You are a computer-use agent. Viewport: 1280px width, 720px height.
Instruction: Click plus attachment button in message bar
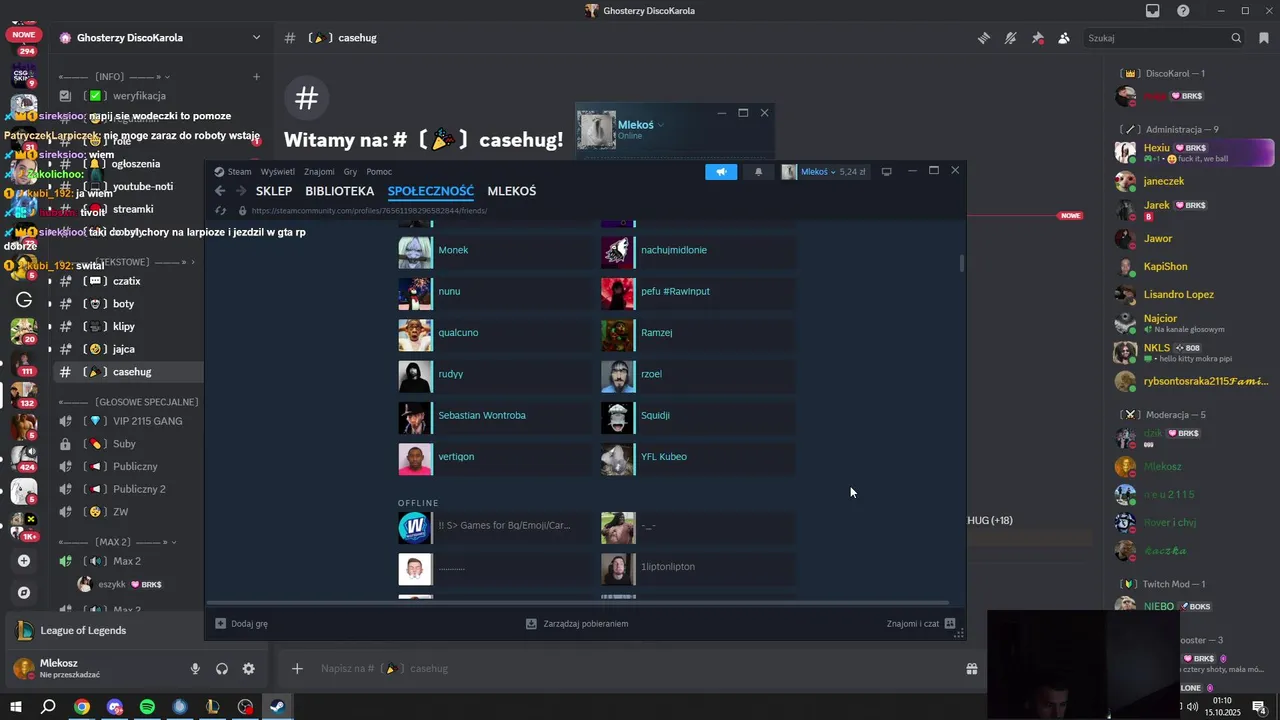[297, 668]
